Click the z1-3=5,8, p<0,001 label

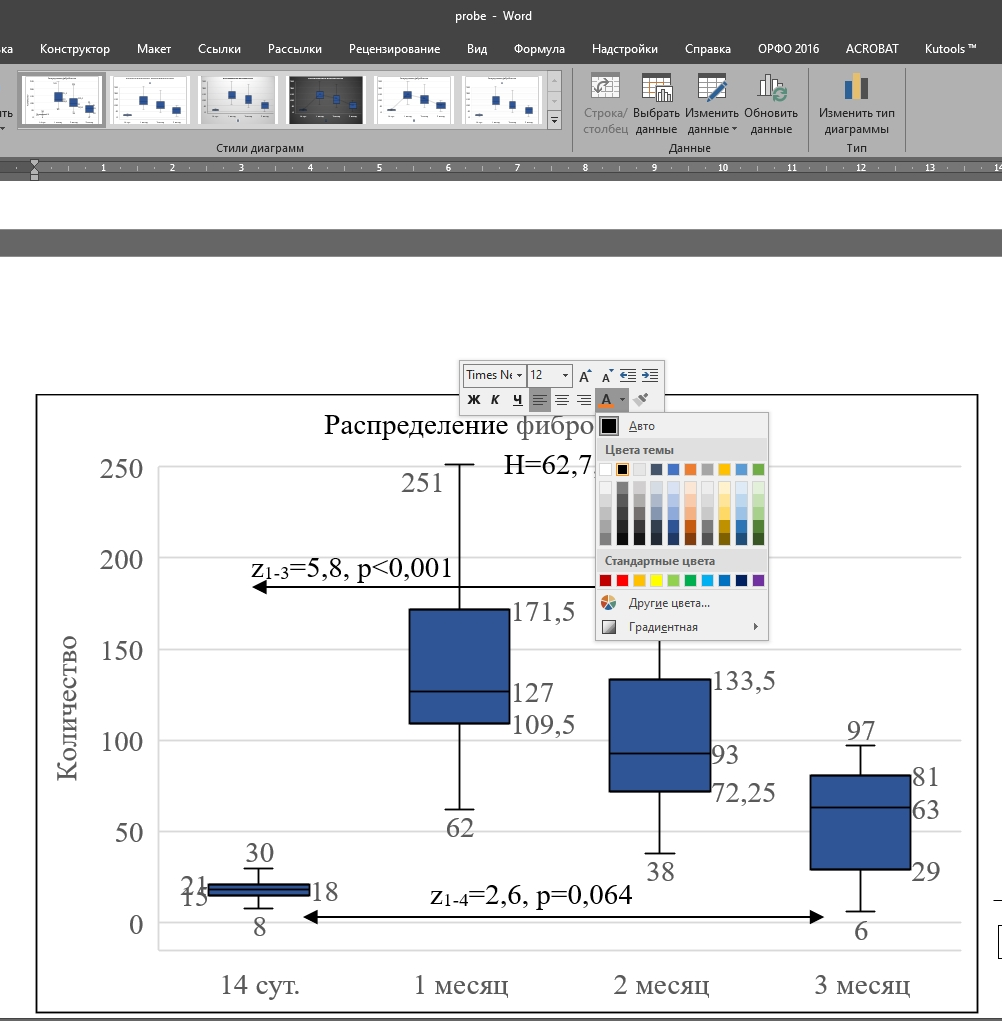[352, 568]
